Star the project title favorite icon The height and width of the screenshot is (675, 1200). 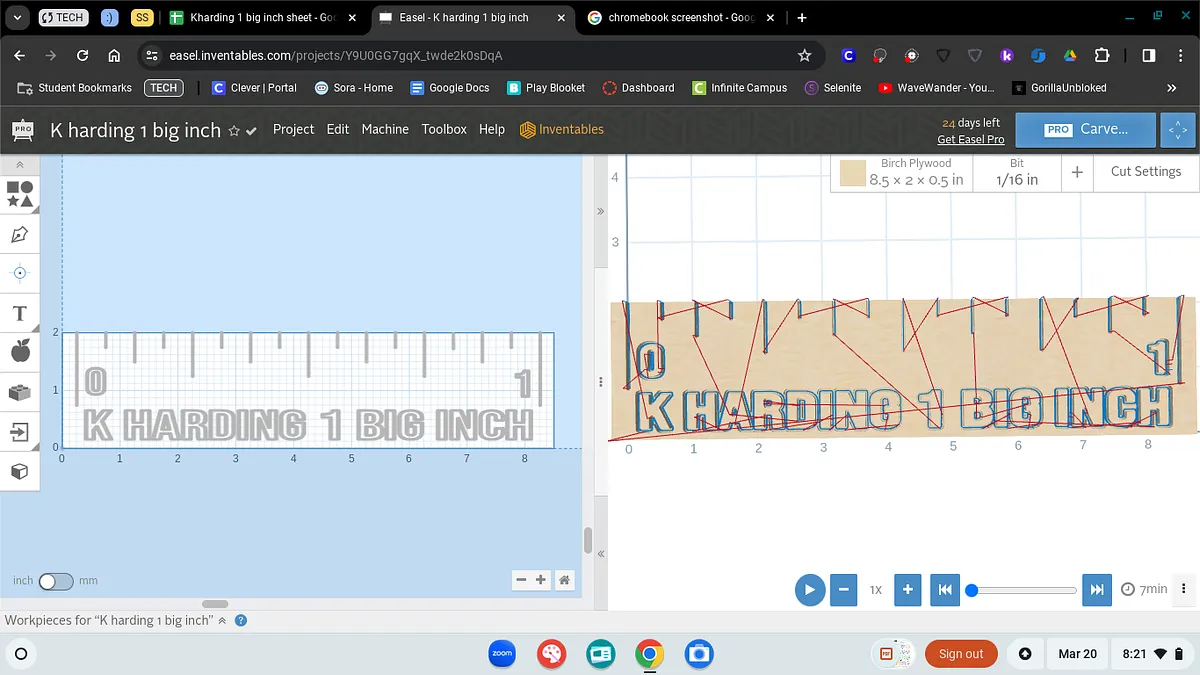pos(234,131)
